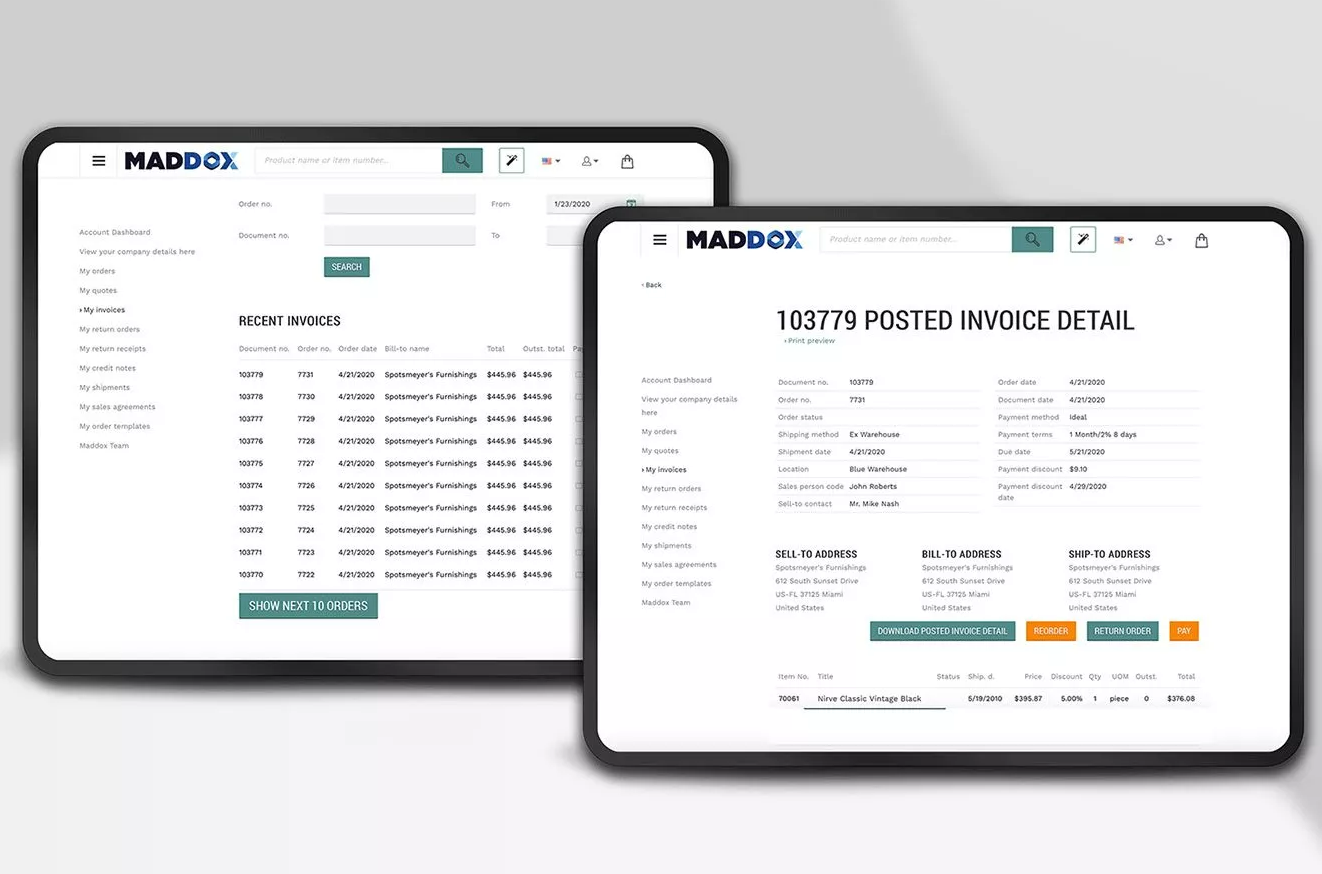Open My credit notes on invoices list tablet
Screen dimensions: 1322x874
pyautogui.click(x=108, y=368)
